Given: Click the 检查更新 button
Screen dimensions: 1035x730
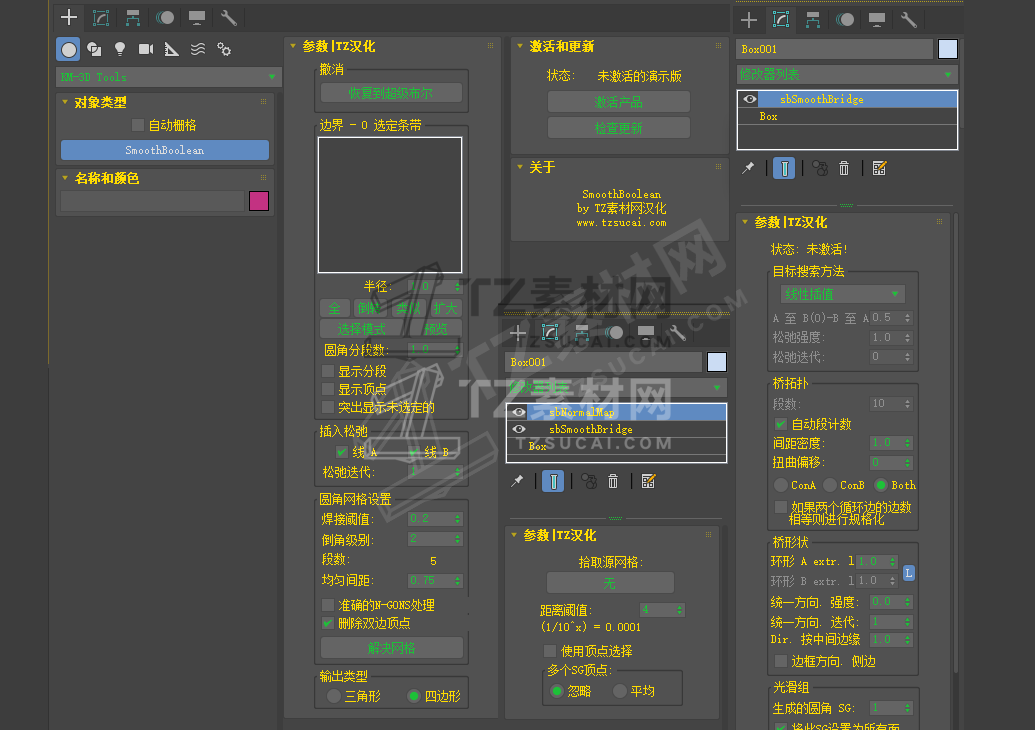Looking at the screenshot, I should pyautogui.click(x=618, y=127).
